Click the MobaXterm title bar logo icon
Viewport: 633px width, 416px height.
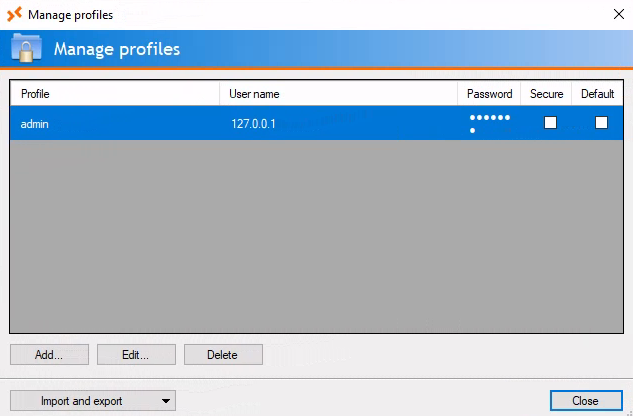coord(15,15)
